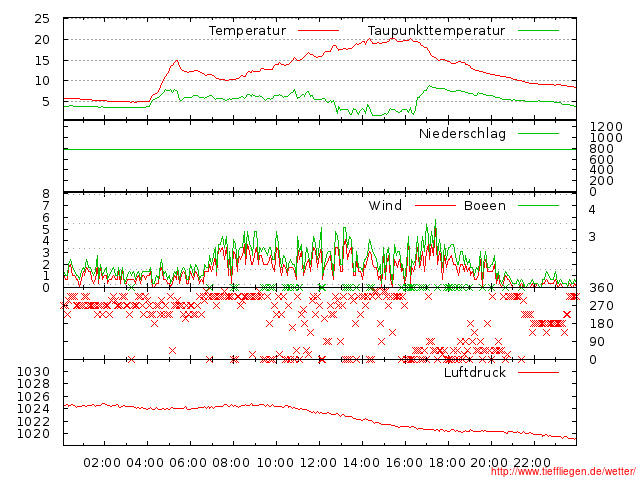Click the 04:00 time axis label

[x=145, y=463]
